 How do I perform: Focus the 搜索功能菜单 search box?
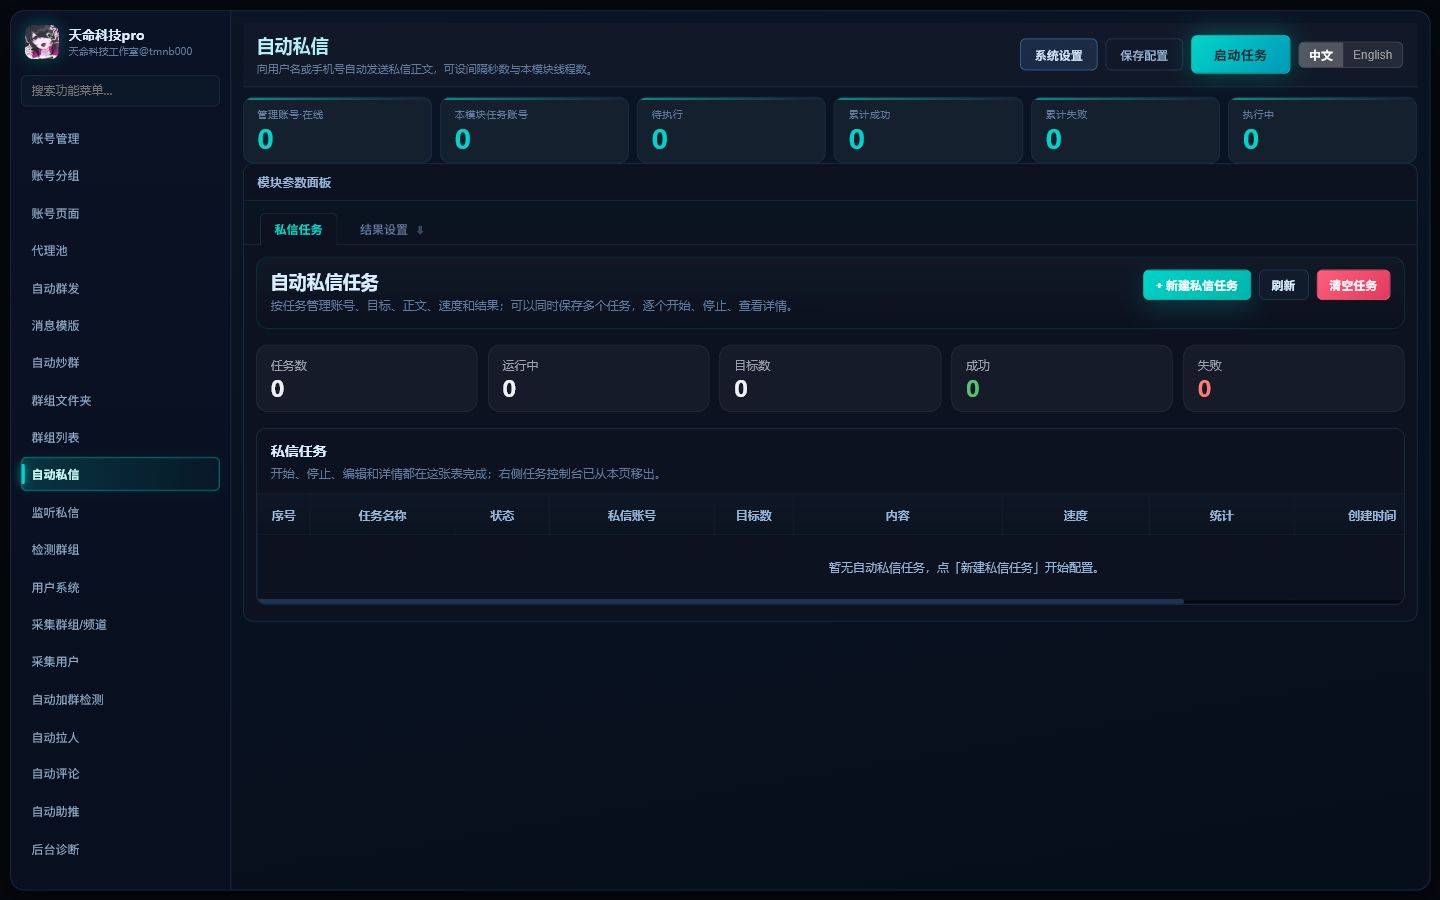click(120, 90)
